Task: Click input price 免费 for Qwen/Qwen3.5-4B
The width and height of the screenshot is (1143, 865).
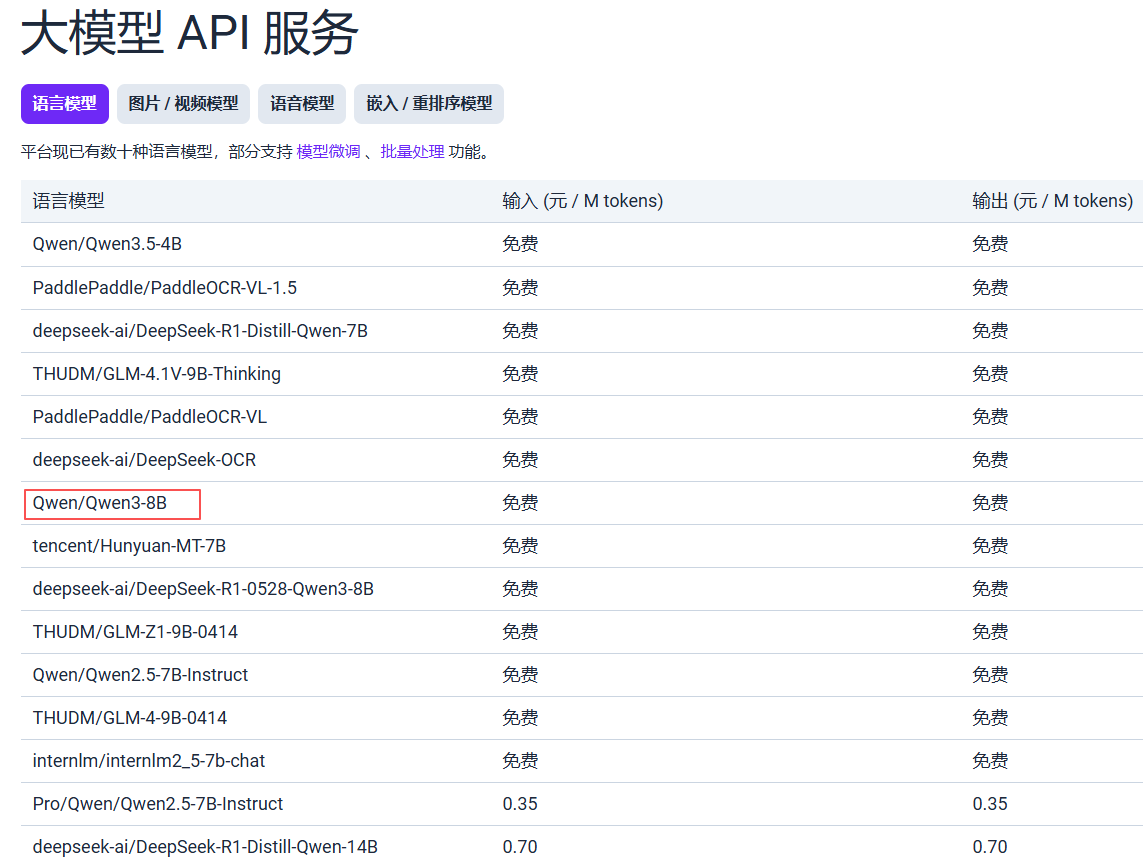Action: point(520,244)
